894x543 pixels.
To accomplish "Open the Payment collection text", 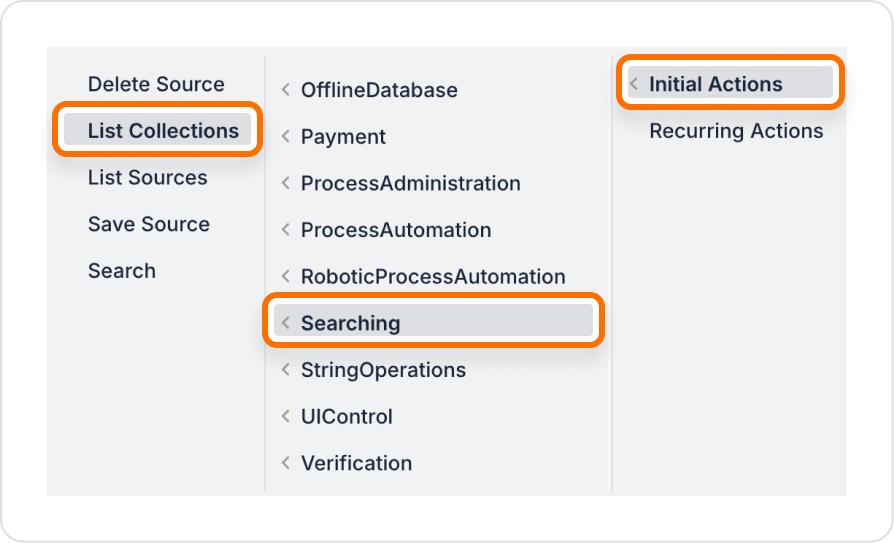I will tap(343, 137).
